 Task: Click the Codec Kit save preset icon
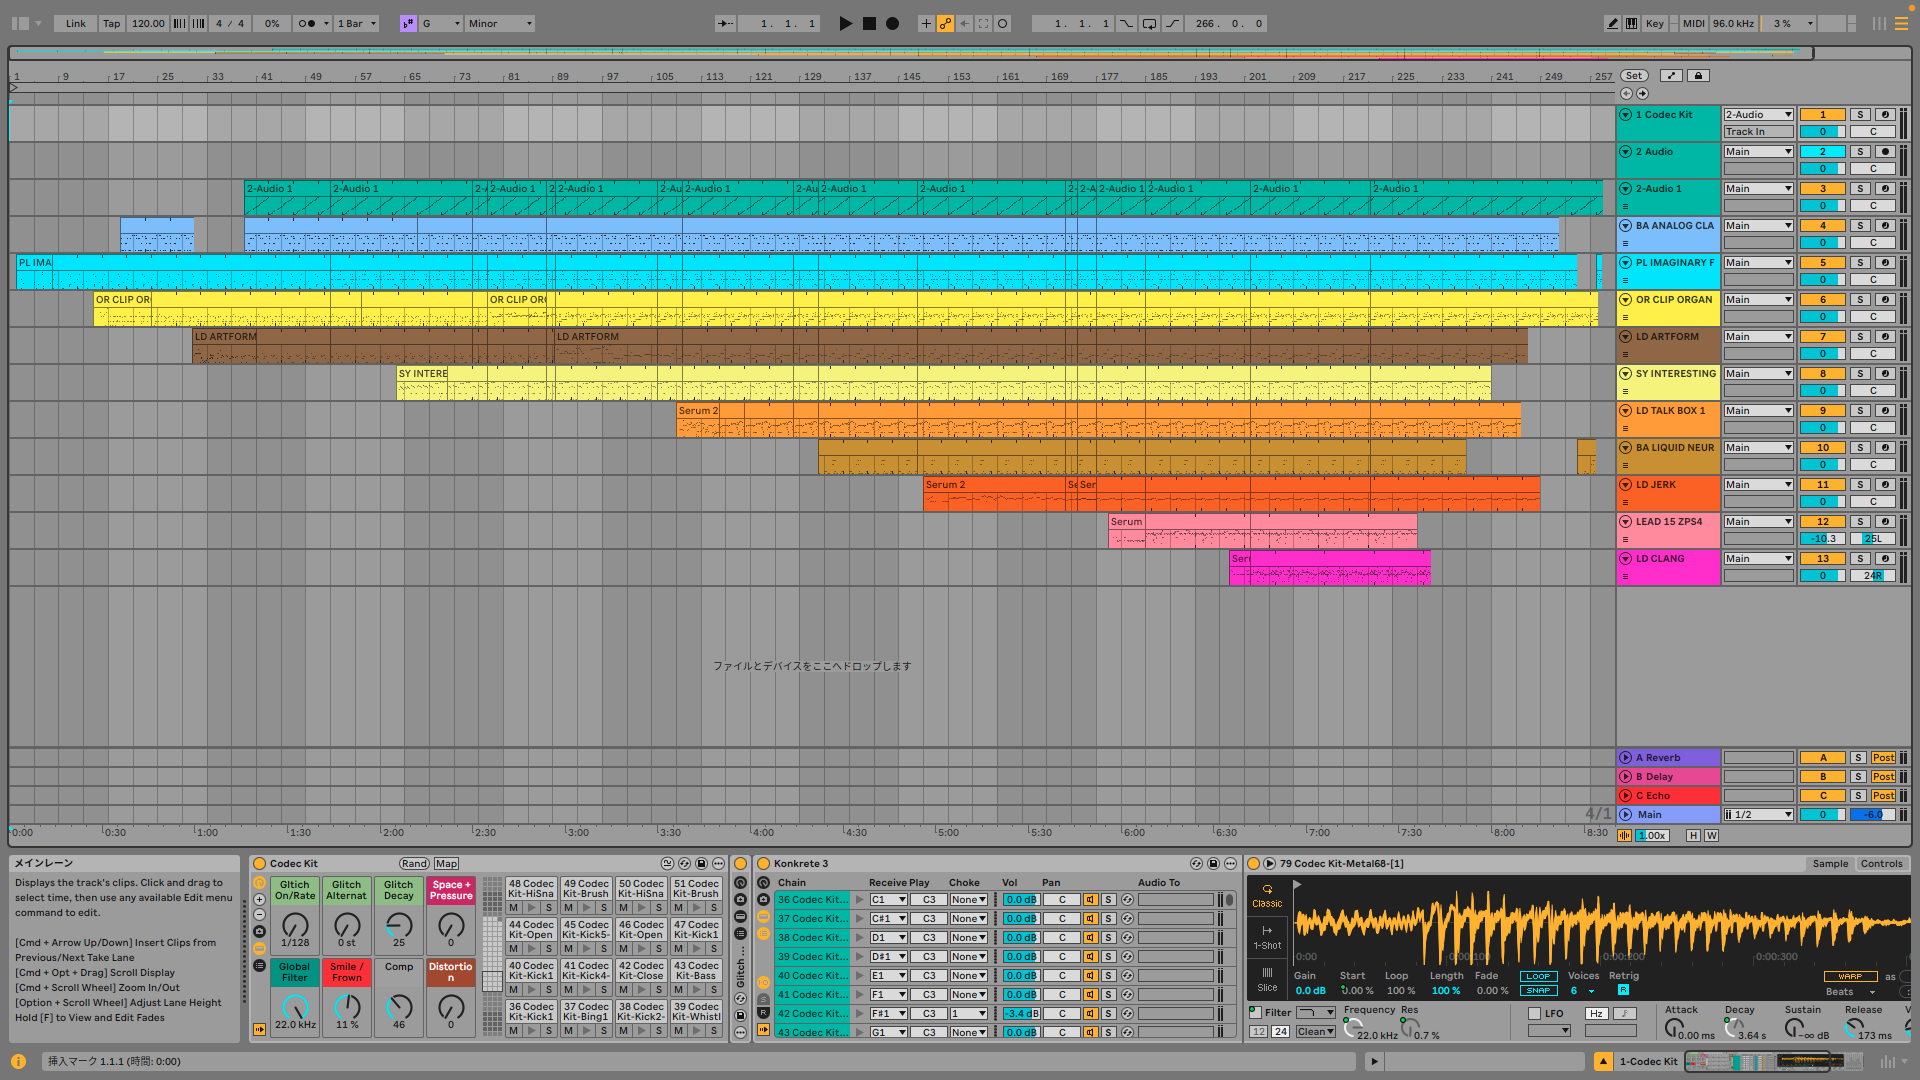point(702,863)
